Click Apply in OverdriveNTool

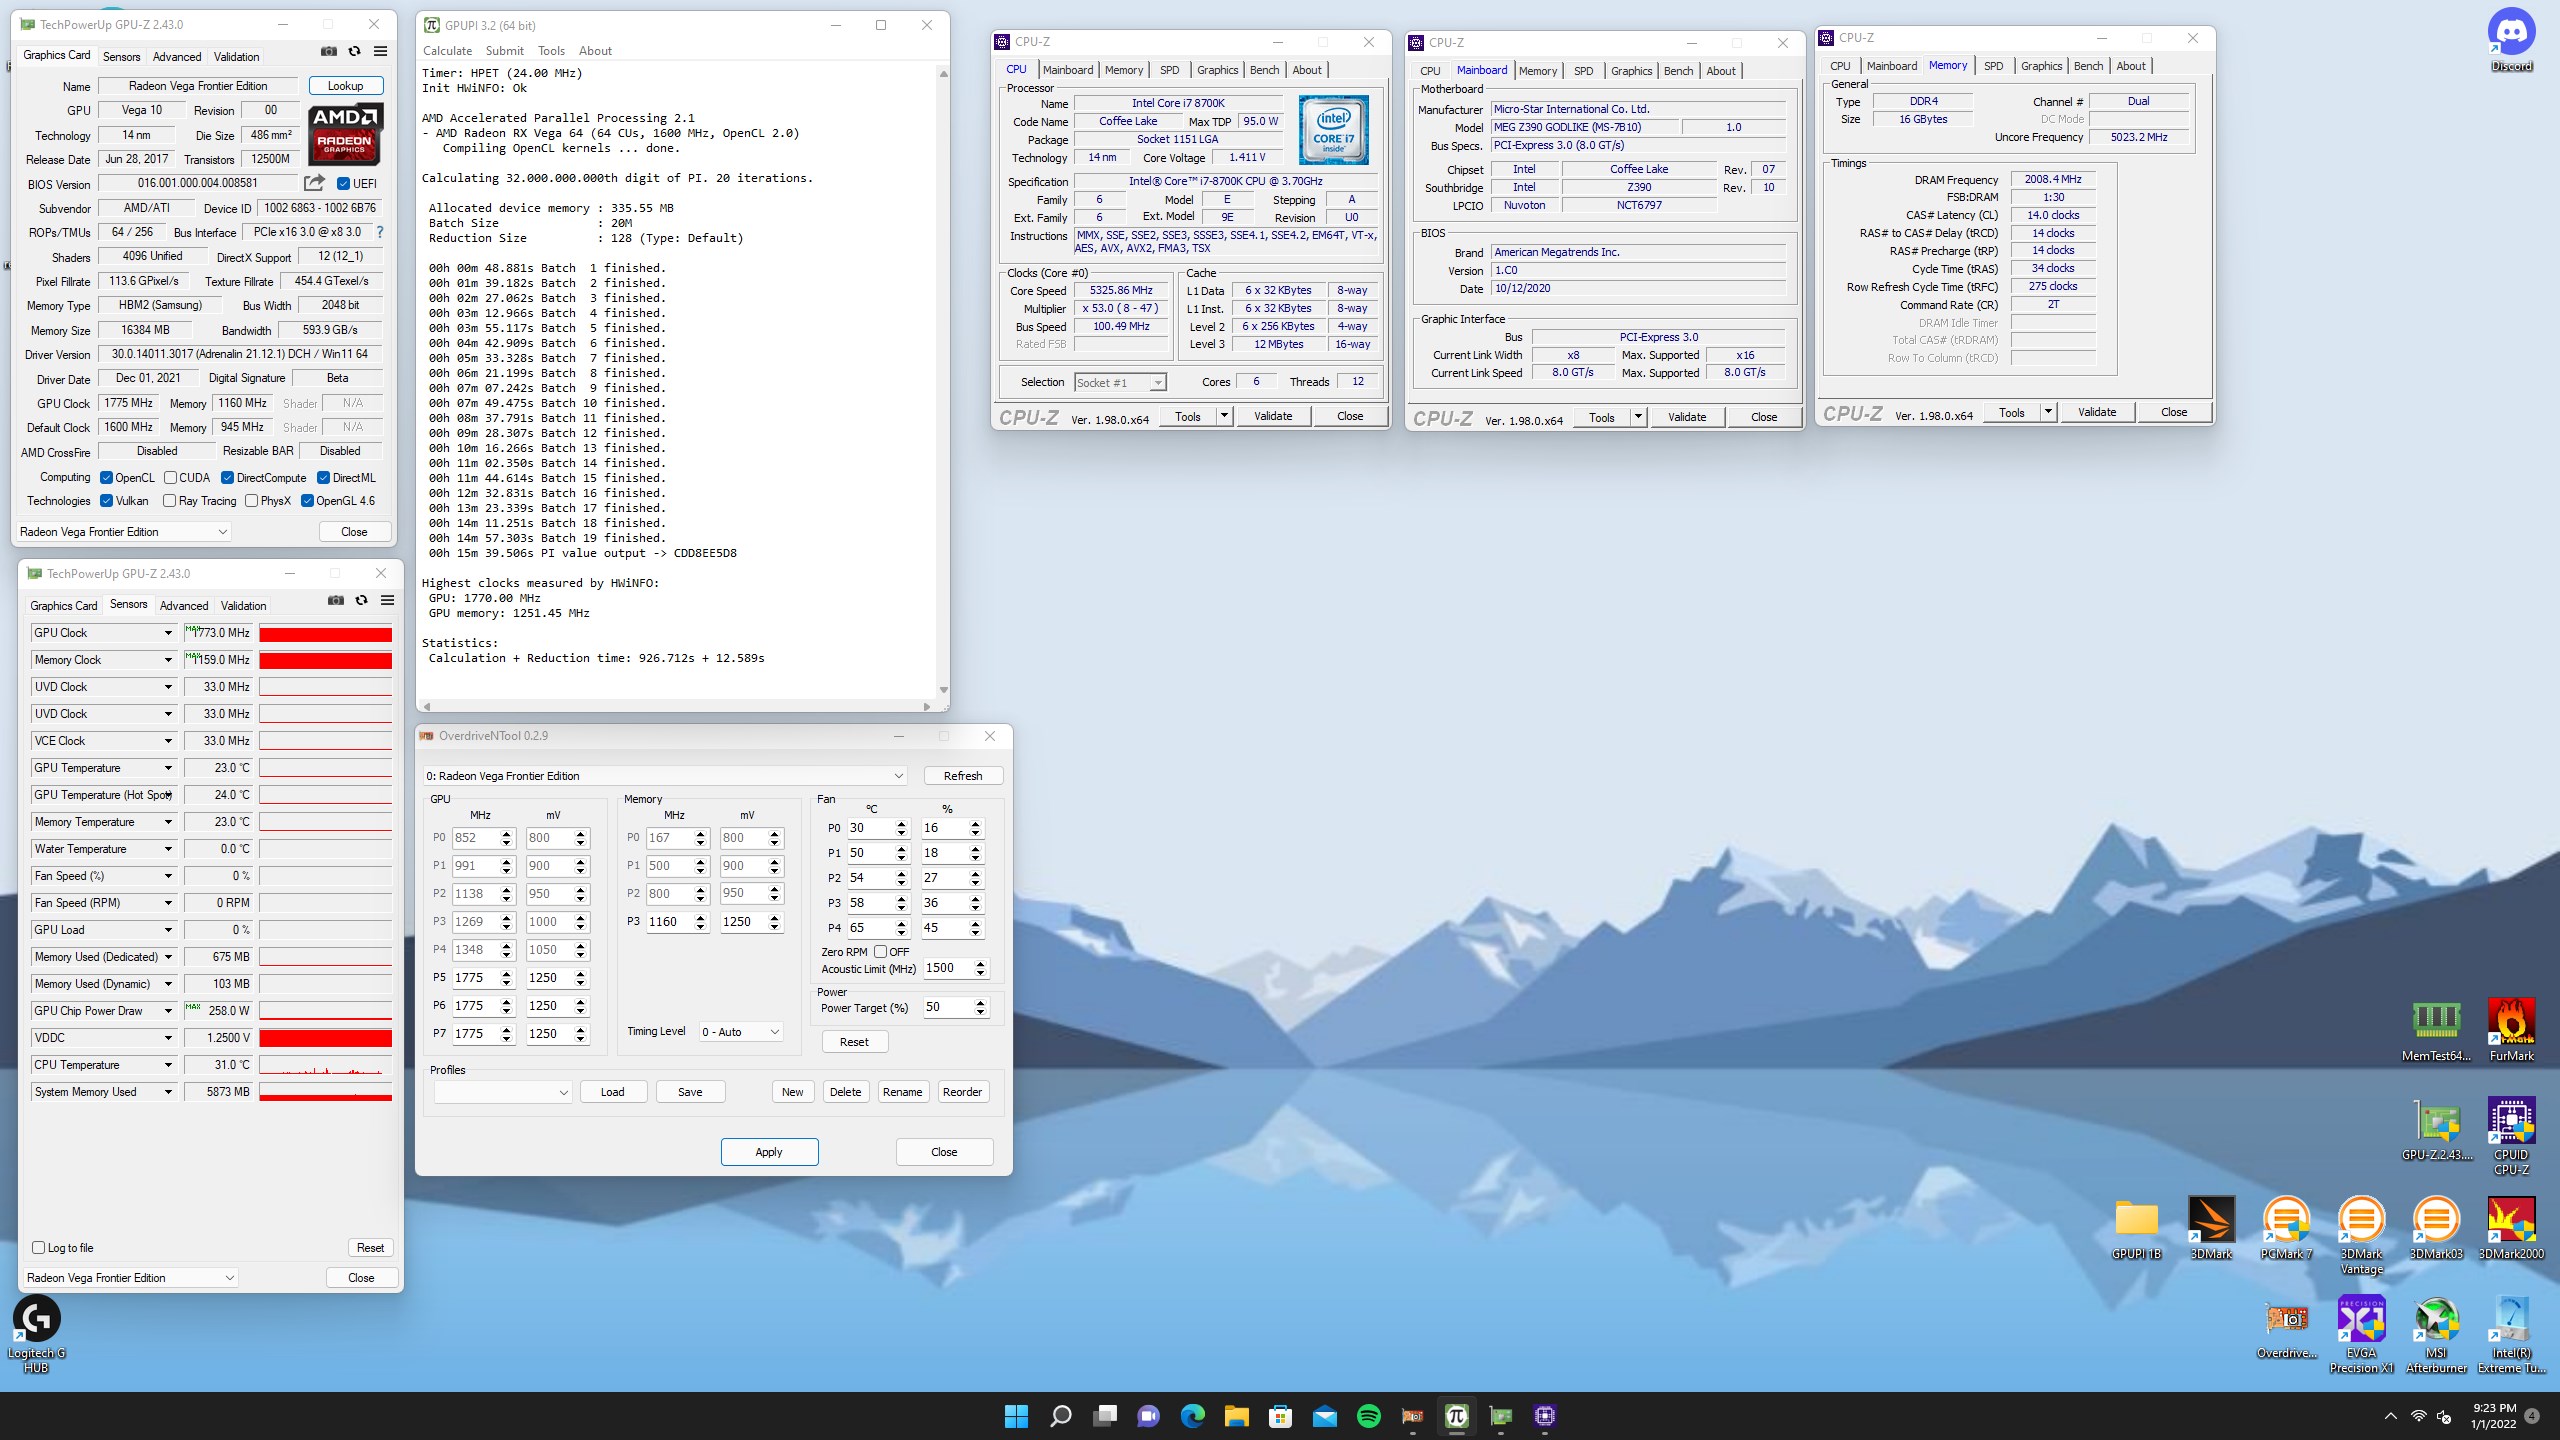(x=769, y=1152)
